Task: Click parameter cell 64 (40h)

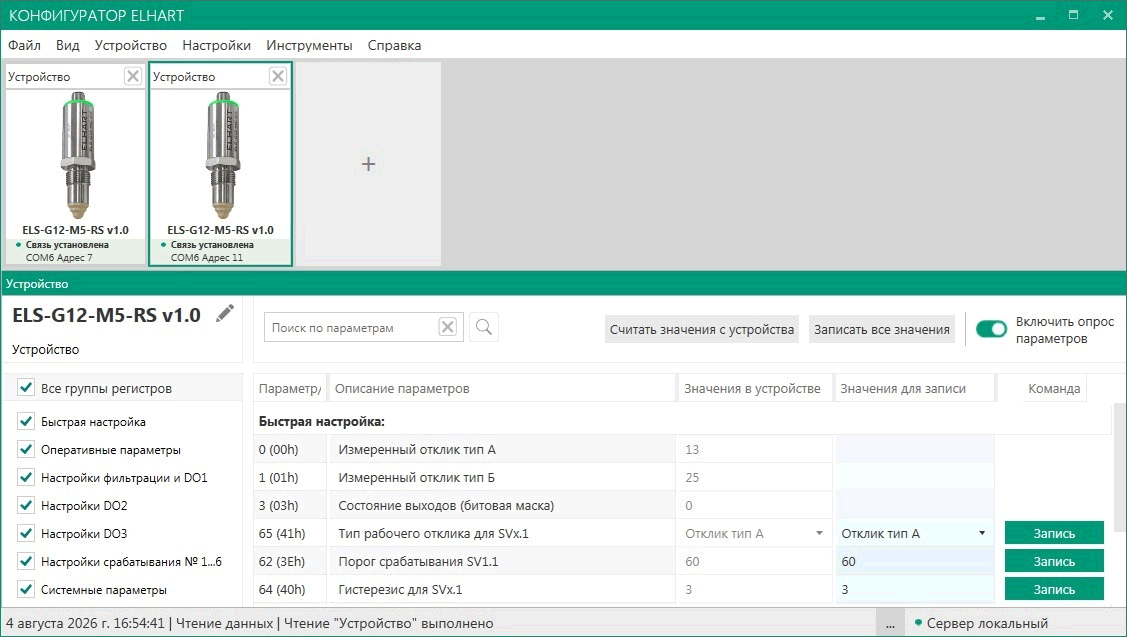Action: pos(290,590)
